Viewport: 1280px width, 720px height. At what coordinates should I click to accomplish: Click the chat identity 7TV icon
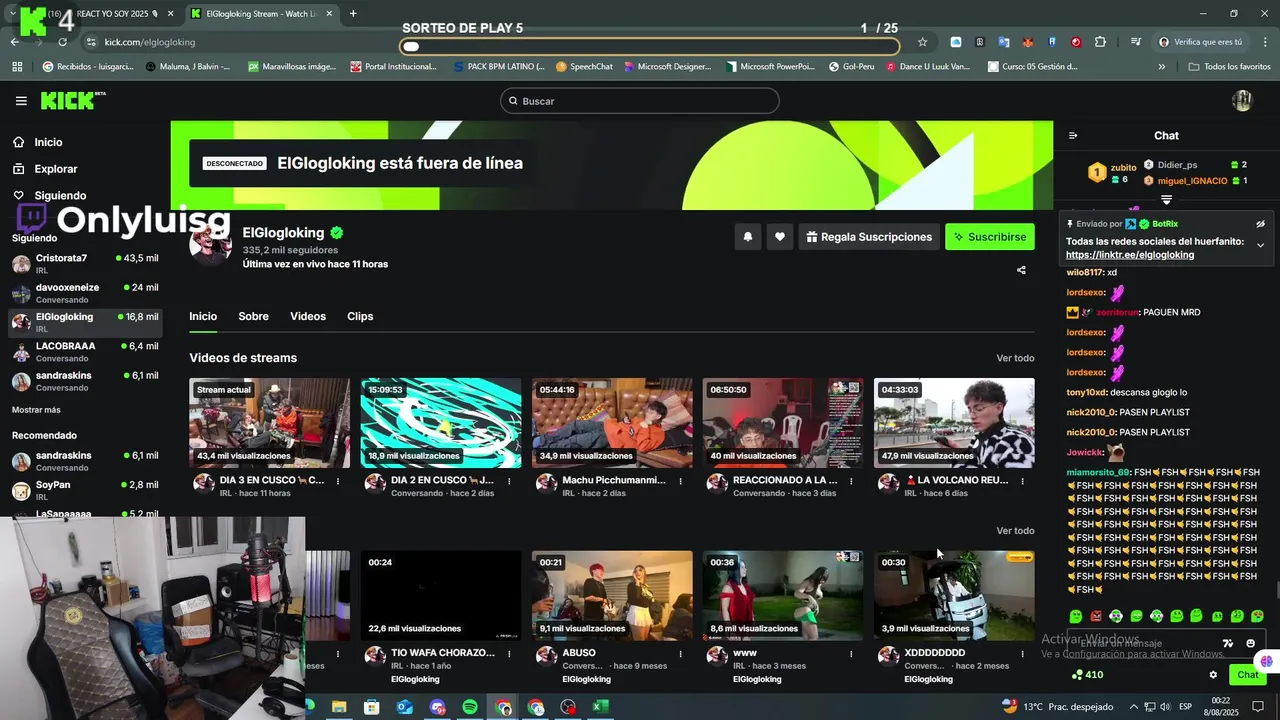(x=1228, y=644)
